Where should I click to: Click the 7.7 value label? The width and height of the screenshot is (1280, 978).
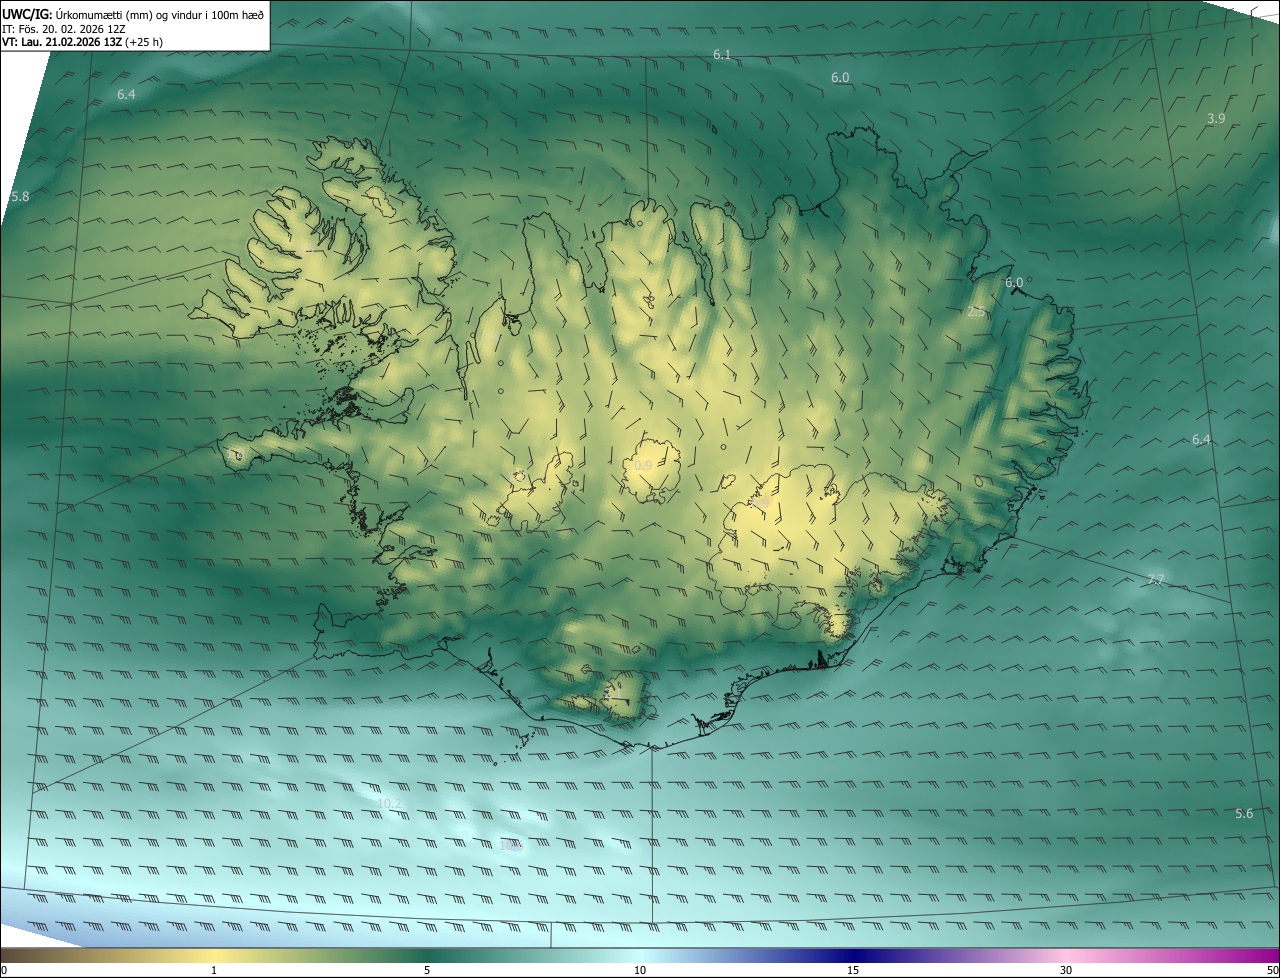pos(1156,580)
